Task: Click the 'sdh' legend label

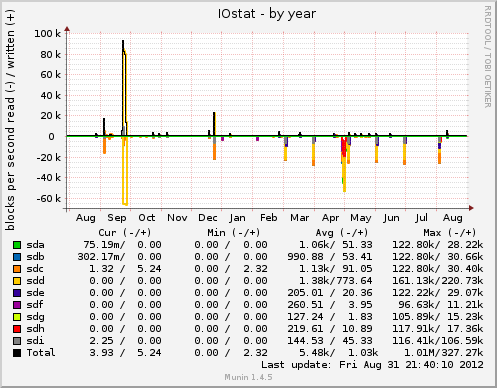Action: pos(35,329)
